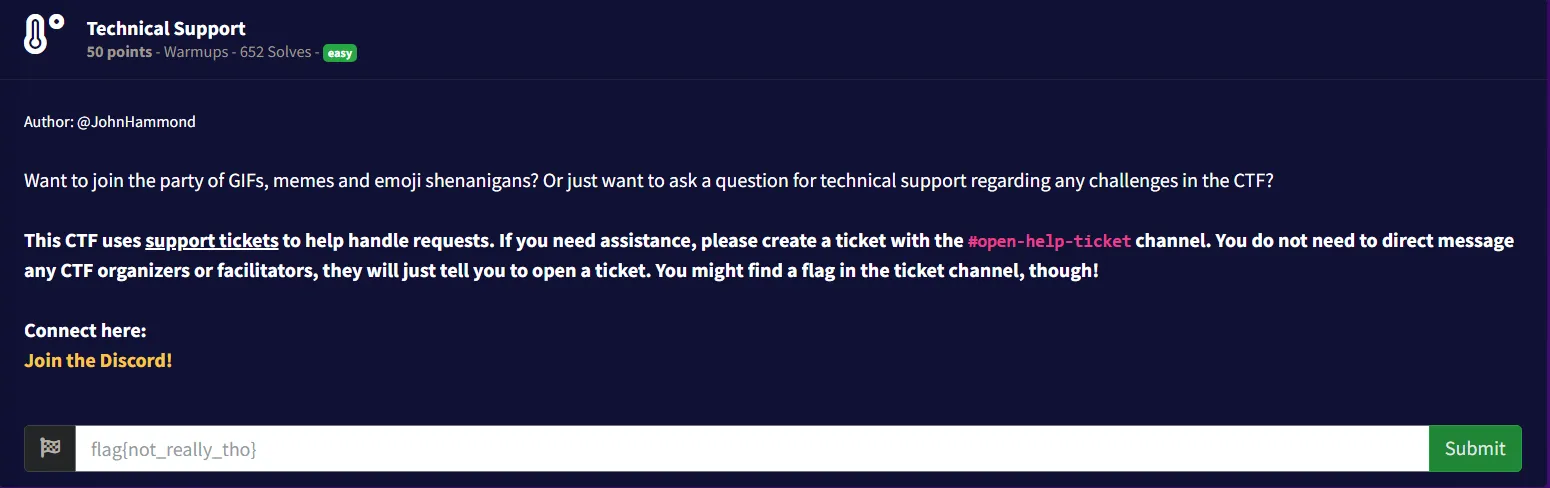The width and height of the screenshot is (1550, 488).
Task: View the 652 Solves count
Action: pos(275,52)
